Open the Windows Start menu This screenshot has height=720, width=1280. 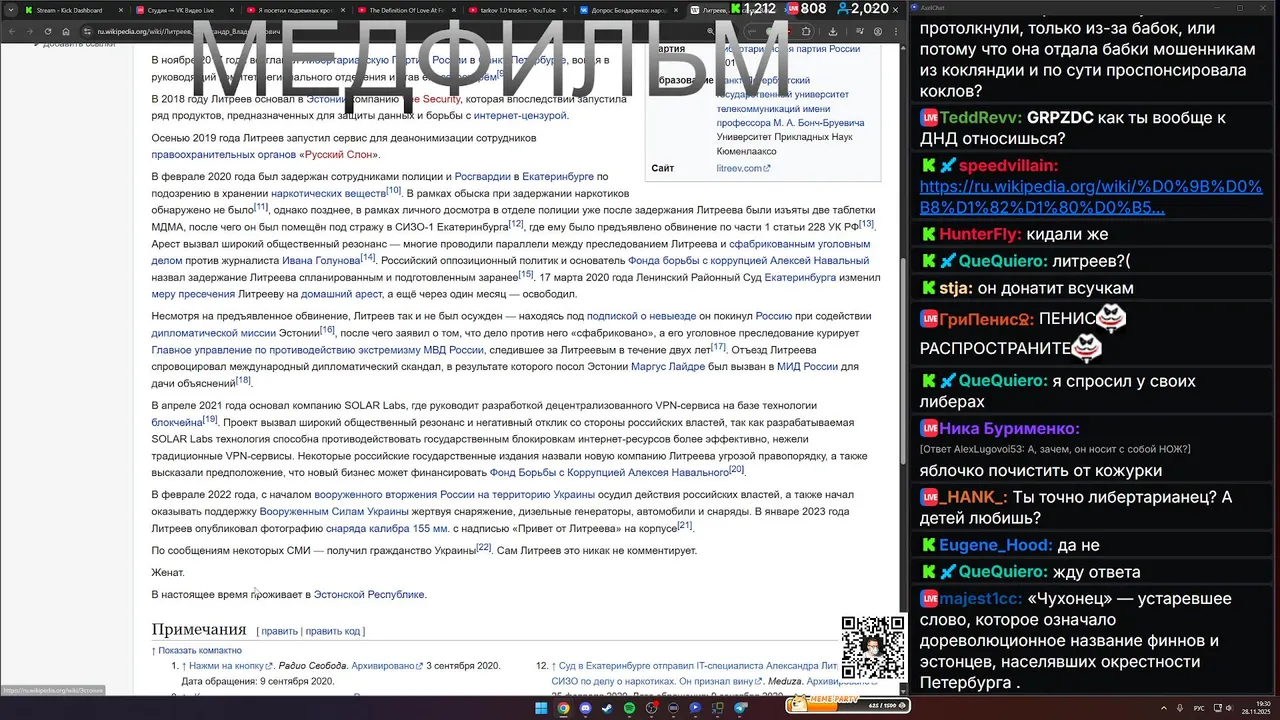[541, 708]
